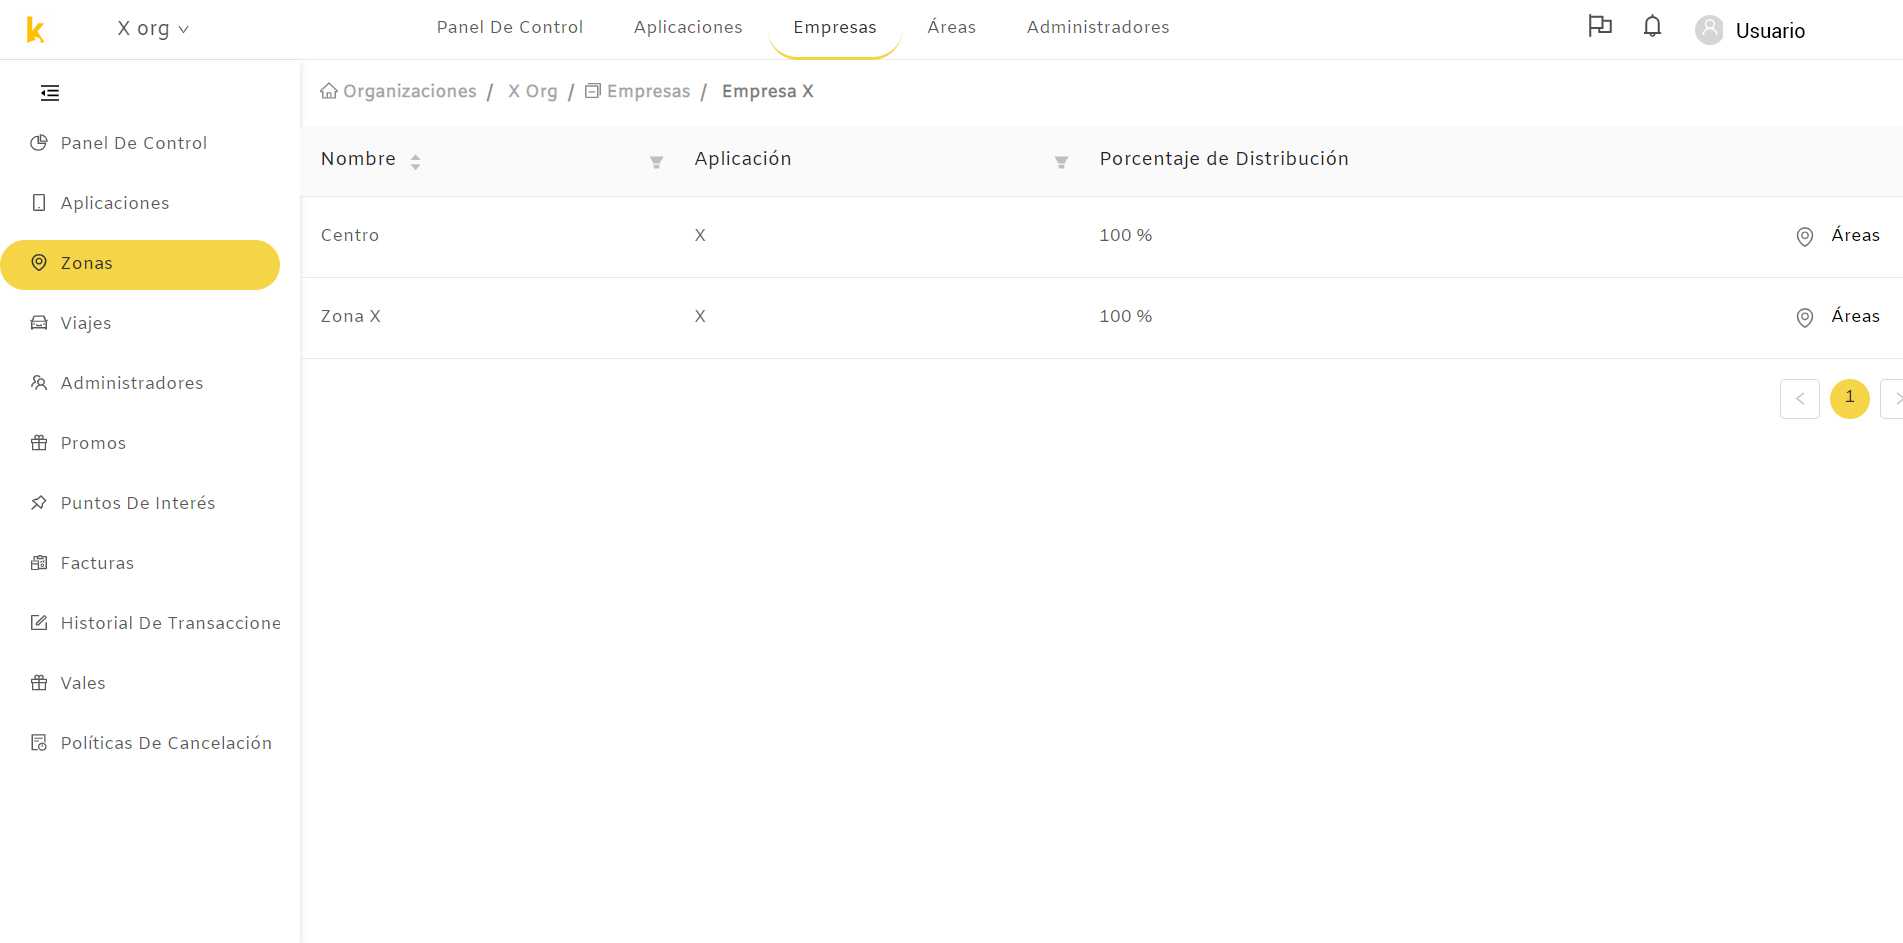The image size is (1903, 943).
Task: Go to previous page arrow
Action: [1800, 399]
